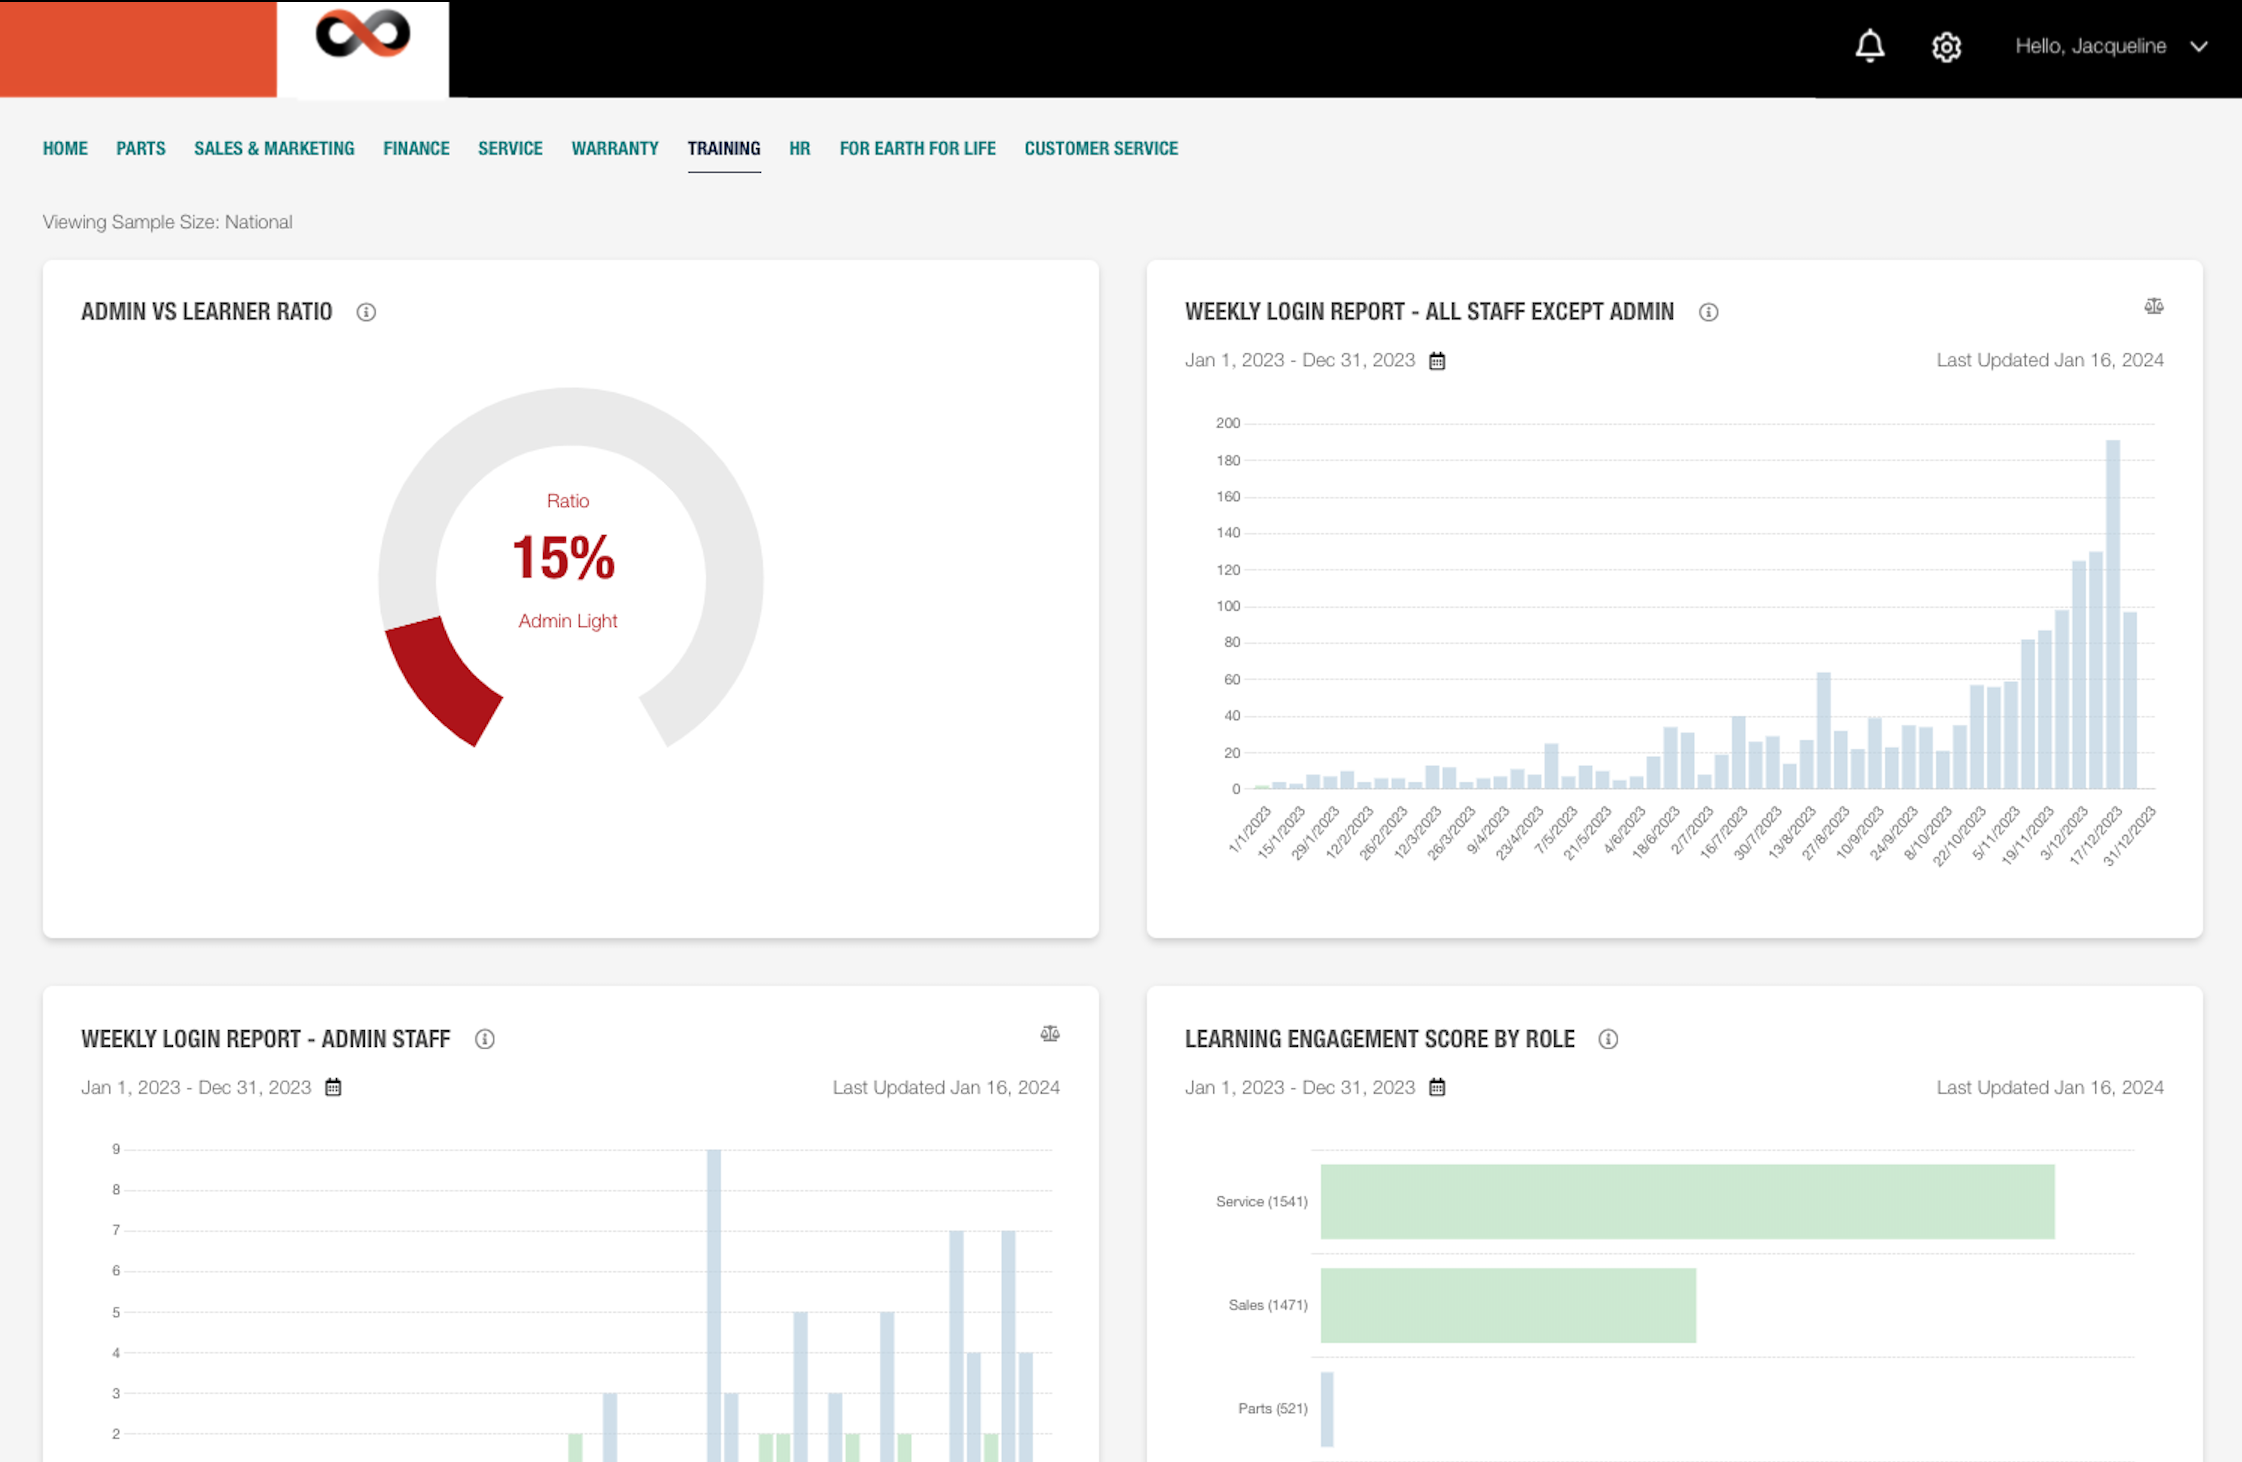Open the notifications bell icon
2242x1462 pixels.
pyautogui.click(x=1869, y=46)
